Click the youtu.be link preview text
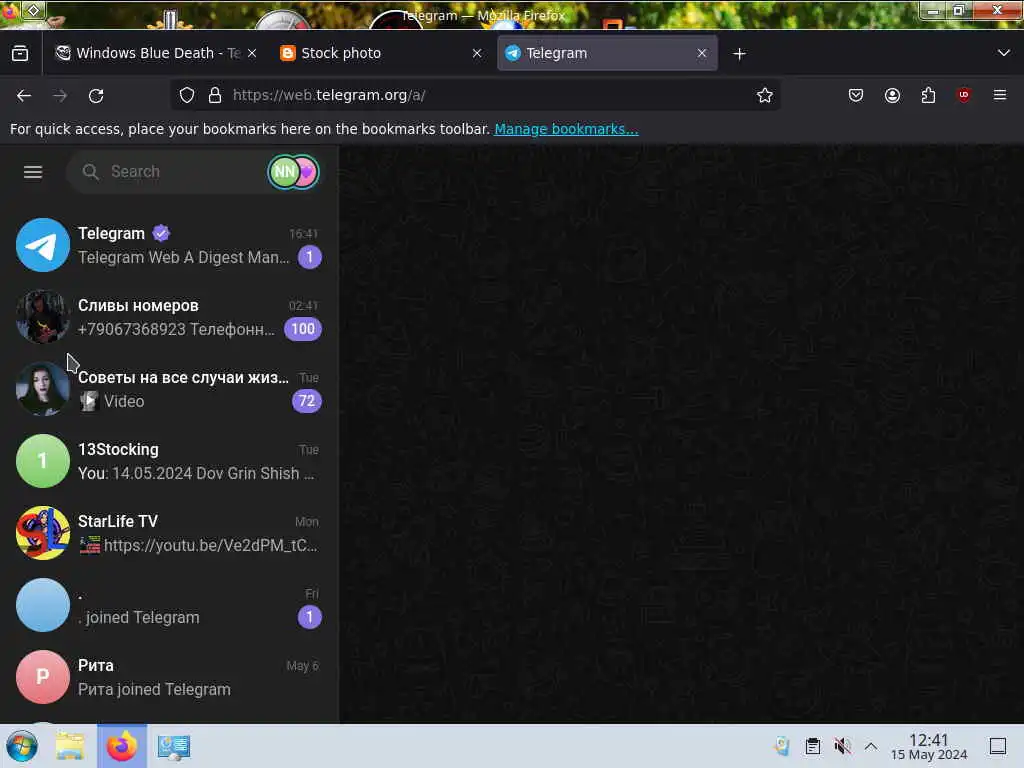 click(x=210, y=545)
